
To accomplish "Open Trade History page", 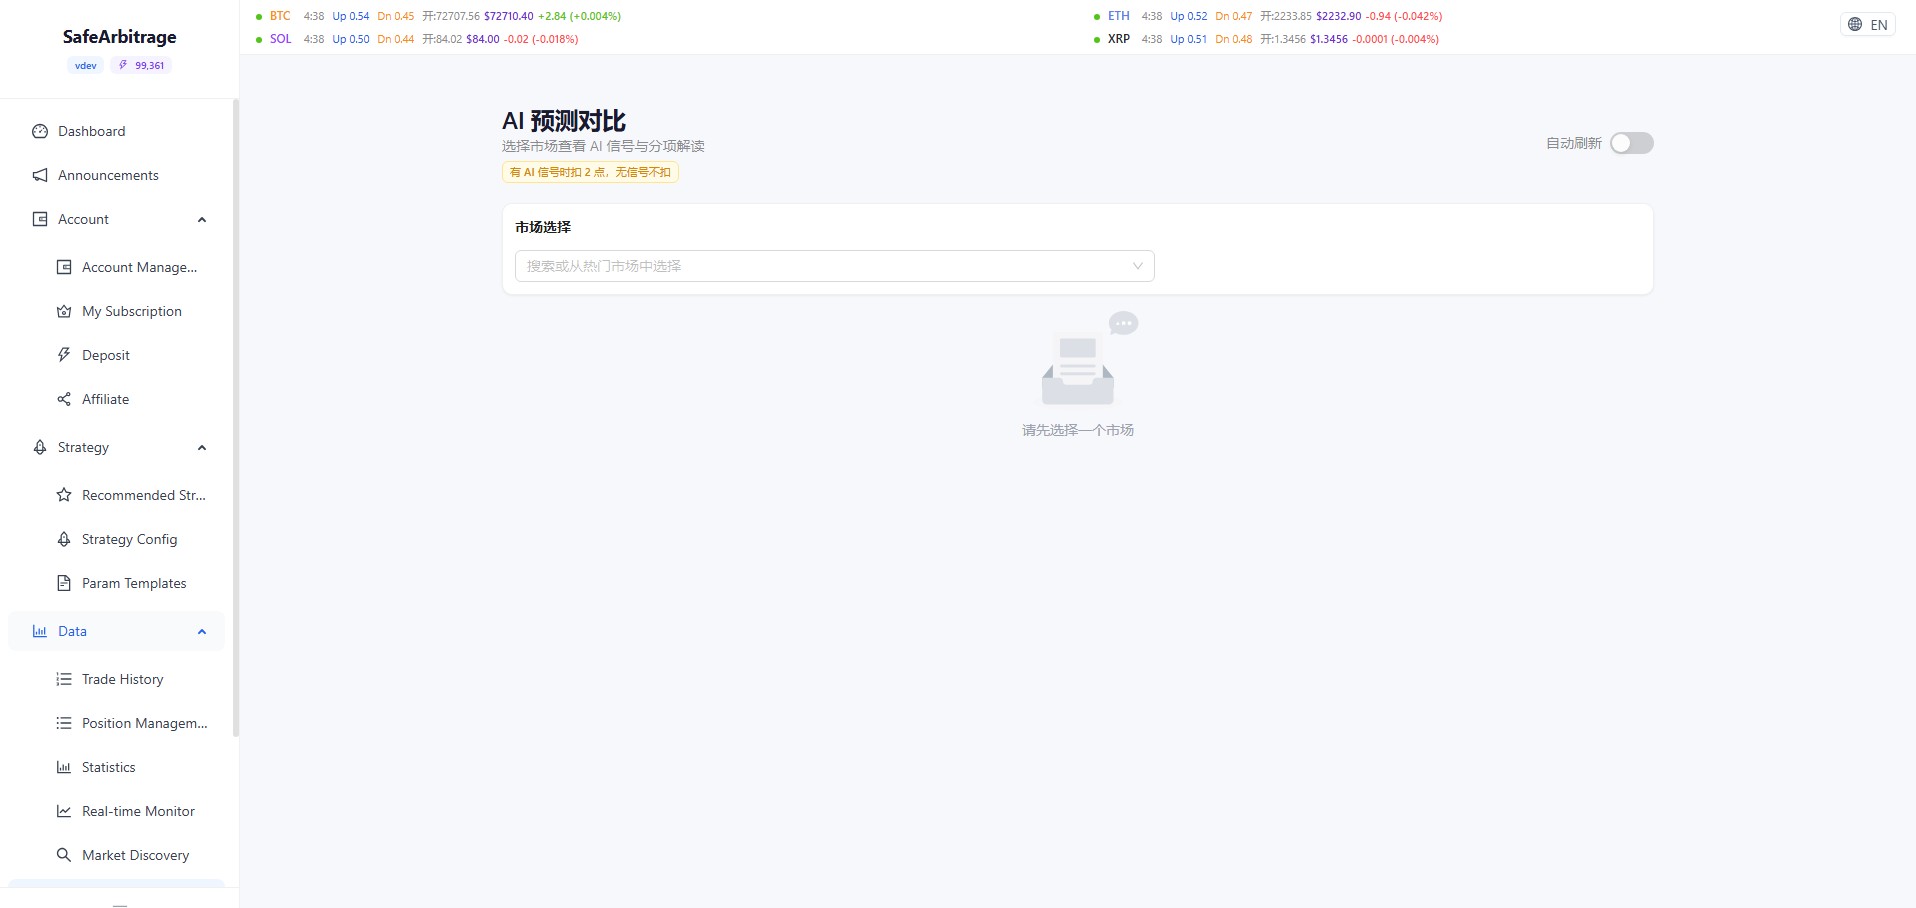I will coord(122,679).
